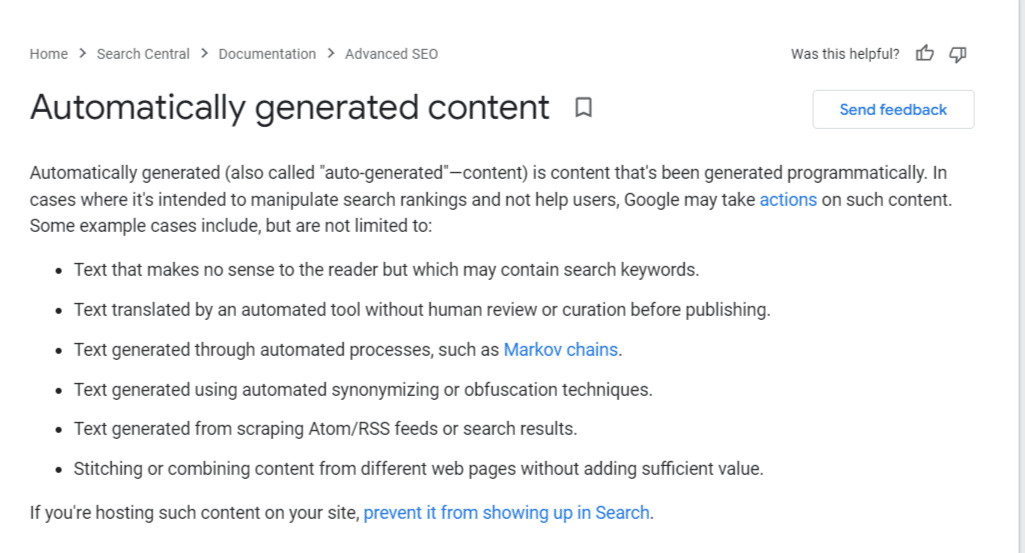Go to the Home breadcrumb
1025x553 pixels.
pos(48,54)
